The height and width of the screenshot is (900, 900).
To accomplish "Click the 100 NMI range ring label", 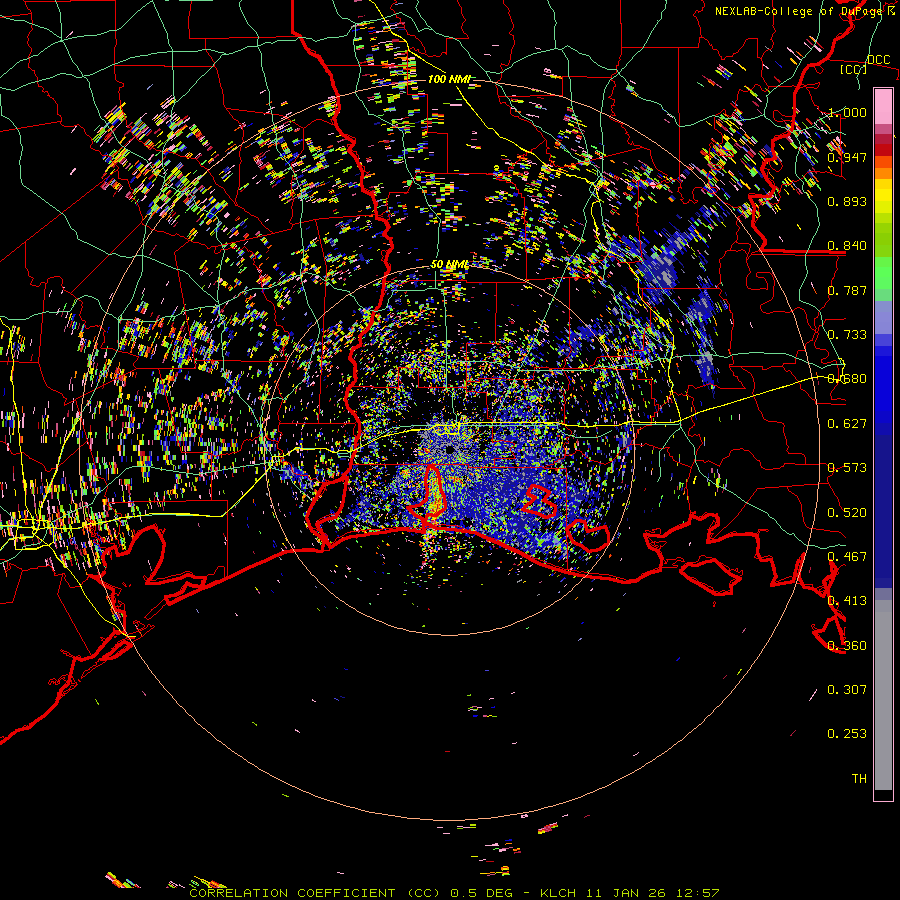I will [x=449, y=79].
